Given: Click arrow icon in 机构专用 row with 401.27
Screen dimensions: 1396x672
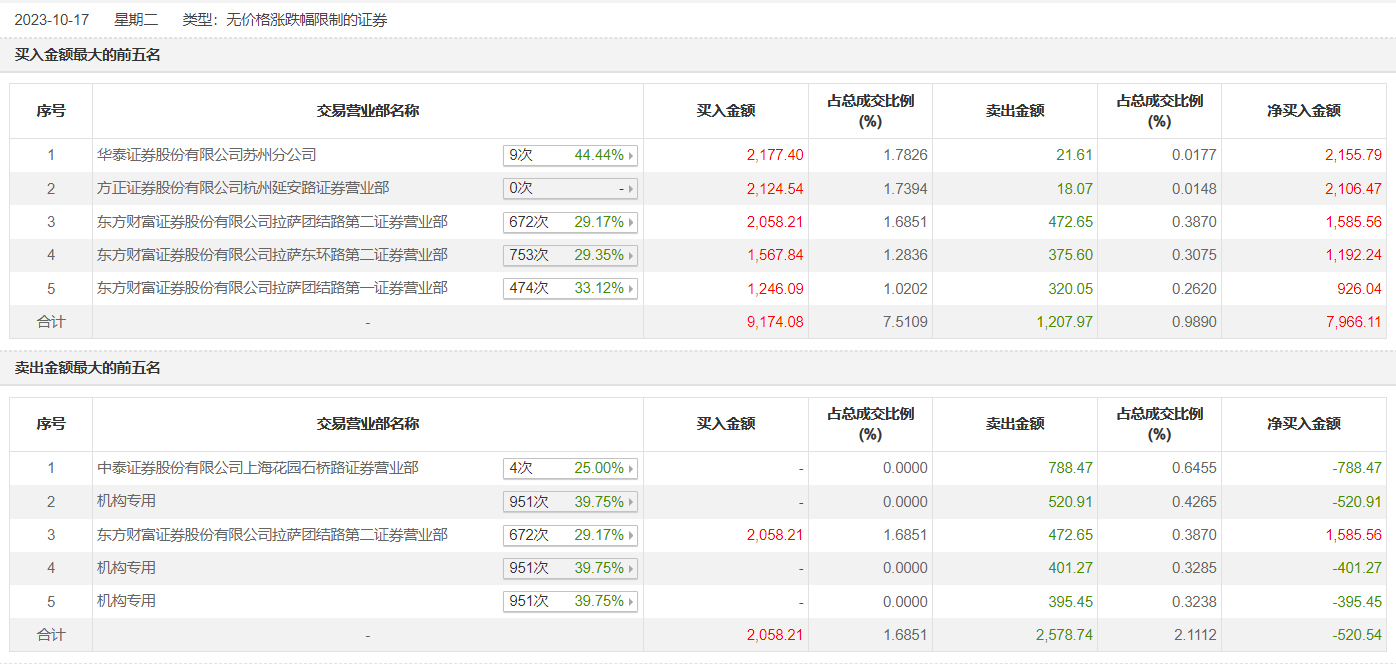Looking at the screenshot, I should tap(631, 569).
